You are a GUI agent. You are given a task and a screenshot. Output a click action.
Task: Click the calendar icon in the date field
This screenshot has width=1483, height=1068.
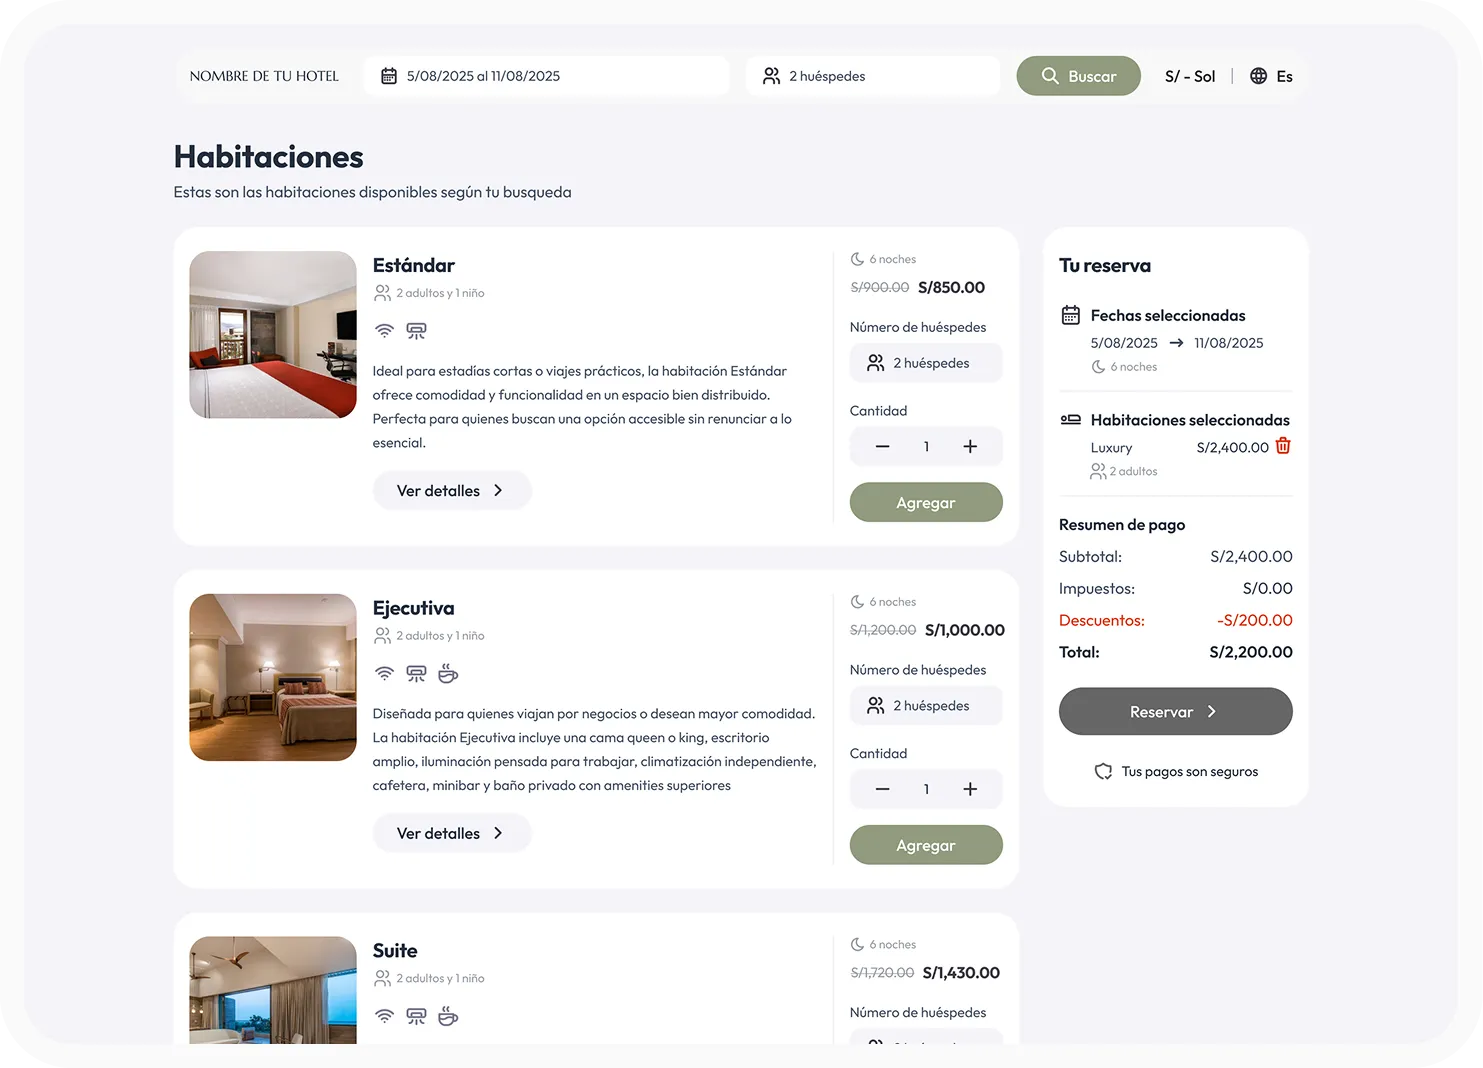tap(389, 76)
